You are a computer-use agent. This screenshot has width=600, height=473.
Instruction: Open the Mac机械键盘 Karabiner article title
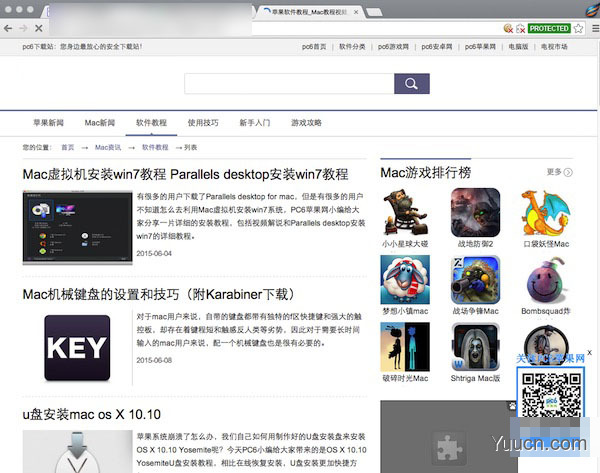coord(159,294)
